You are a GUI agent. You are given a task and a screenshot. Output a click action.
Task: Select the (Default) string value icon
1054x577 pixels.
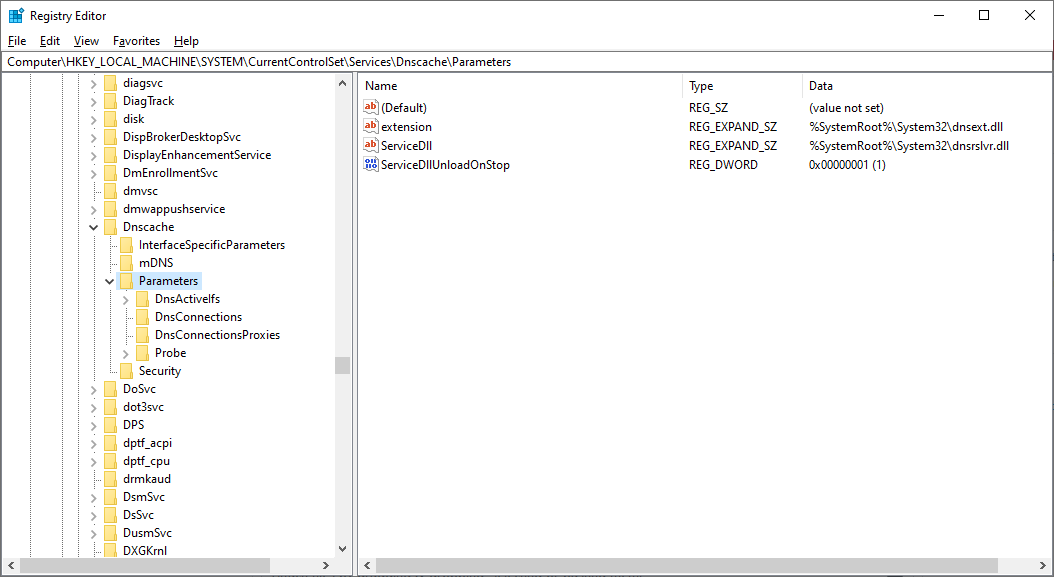(371, 107)
